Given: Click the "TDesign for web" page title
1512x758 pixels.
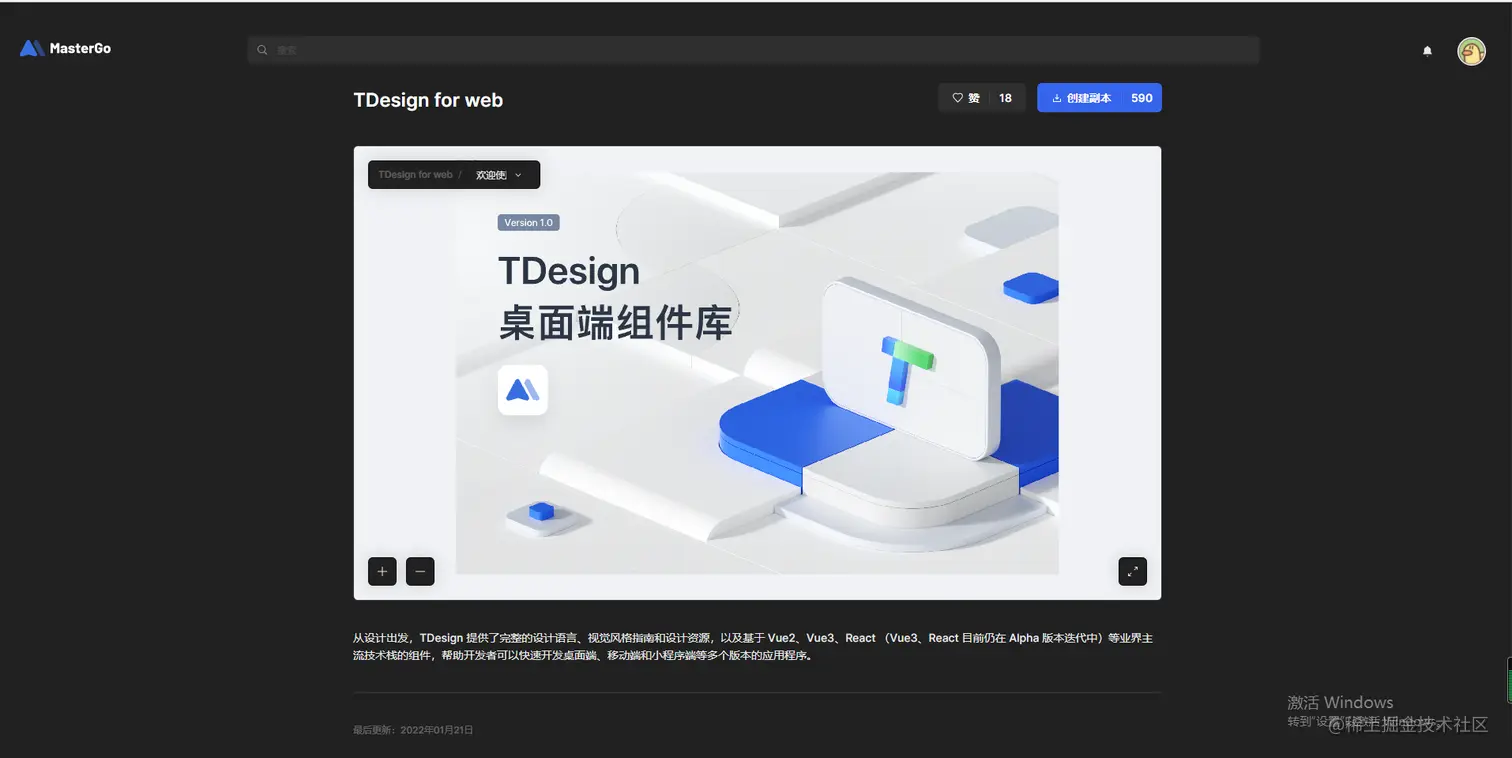Looking at the screenshot, I should [x=428, y=100].
